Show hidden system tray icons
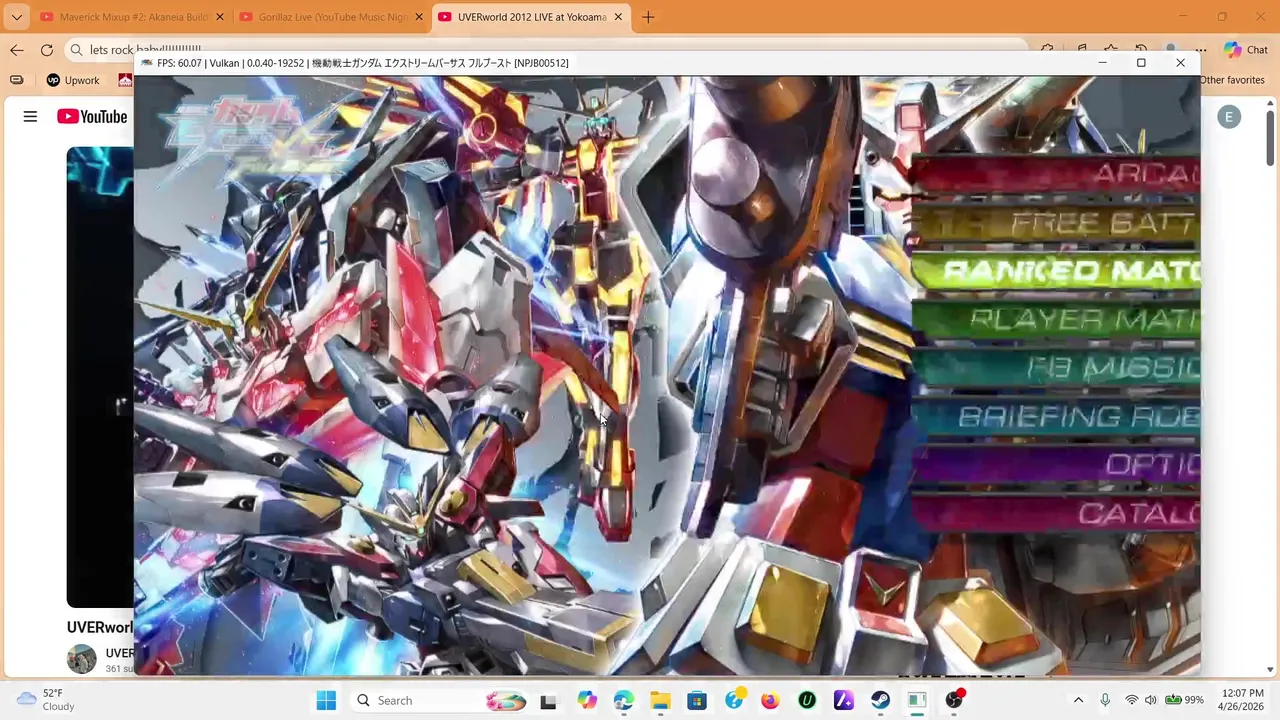 point(1078,700)
